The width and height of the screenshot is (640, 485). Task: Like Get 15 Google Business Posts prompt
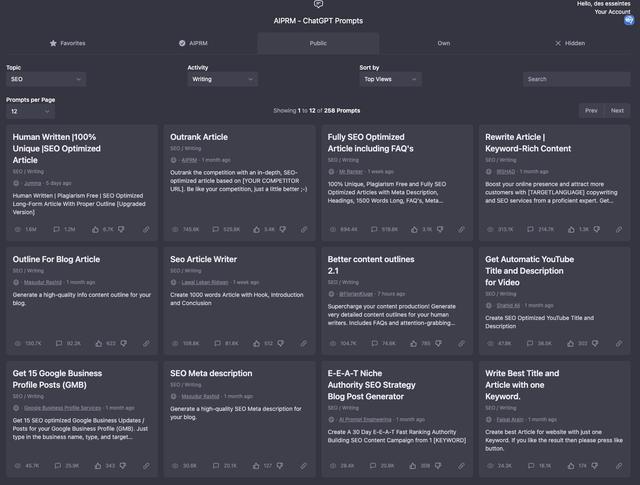point(98,465)
